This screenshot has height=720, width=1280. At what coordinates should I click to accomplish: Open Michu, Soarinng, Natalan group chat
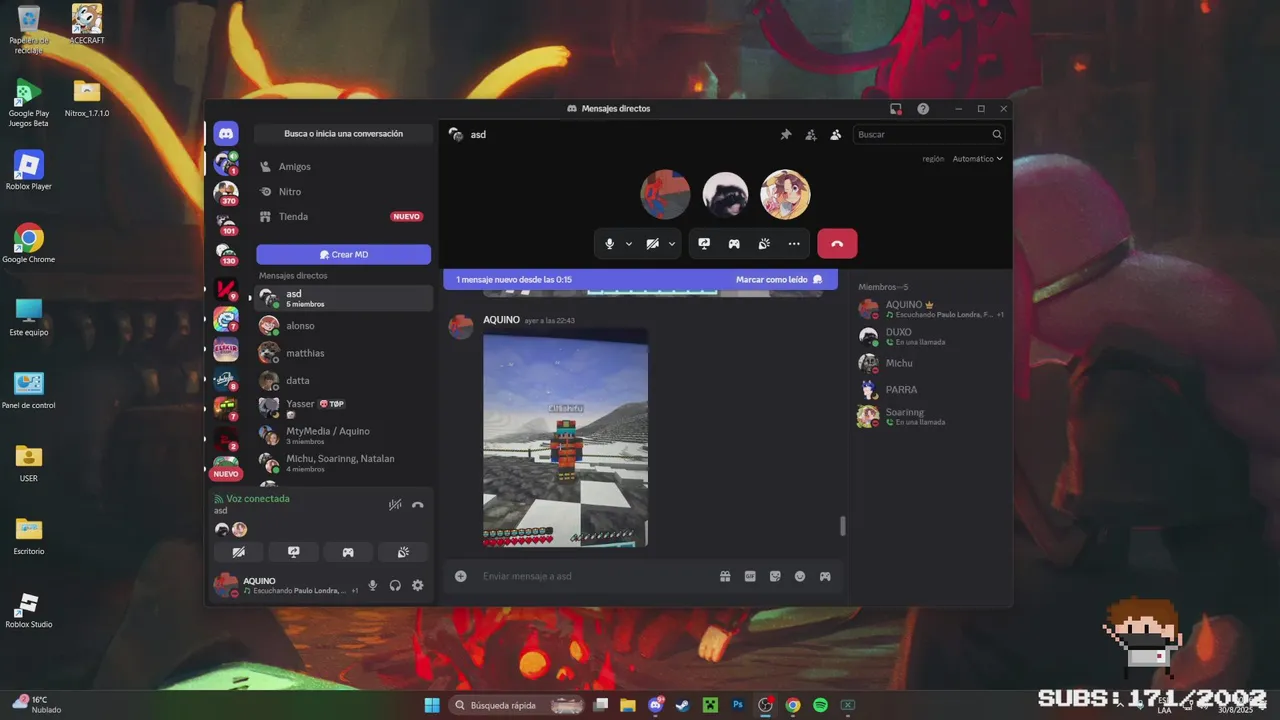(x=343, y=463)
